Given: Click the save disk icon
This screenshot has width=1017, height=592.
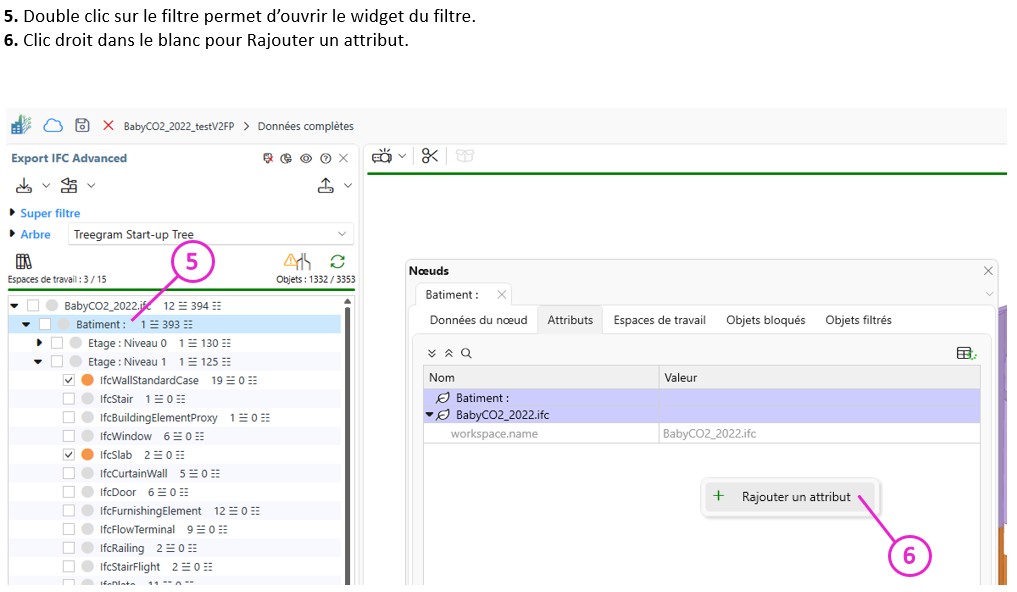Looking at the screenshot, I should pos(82,125).
